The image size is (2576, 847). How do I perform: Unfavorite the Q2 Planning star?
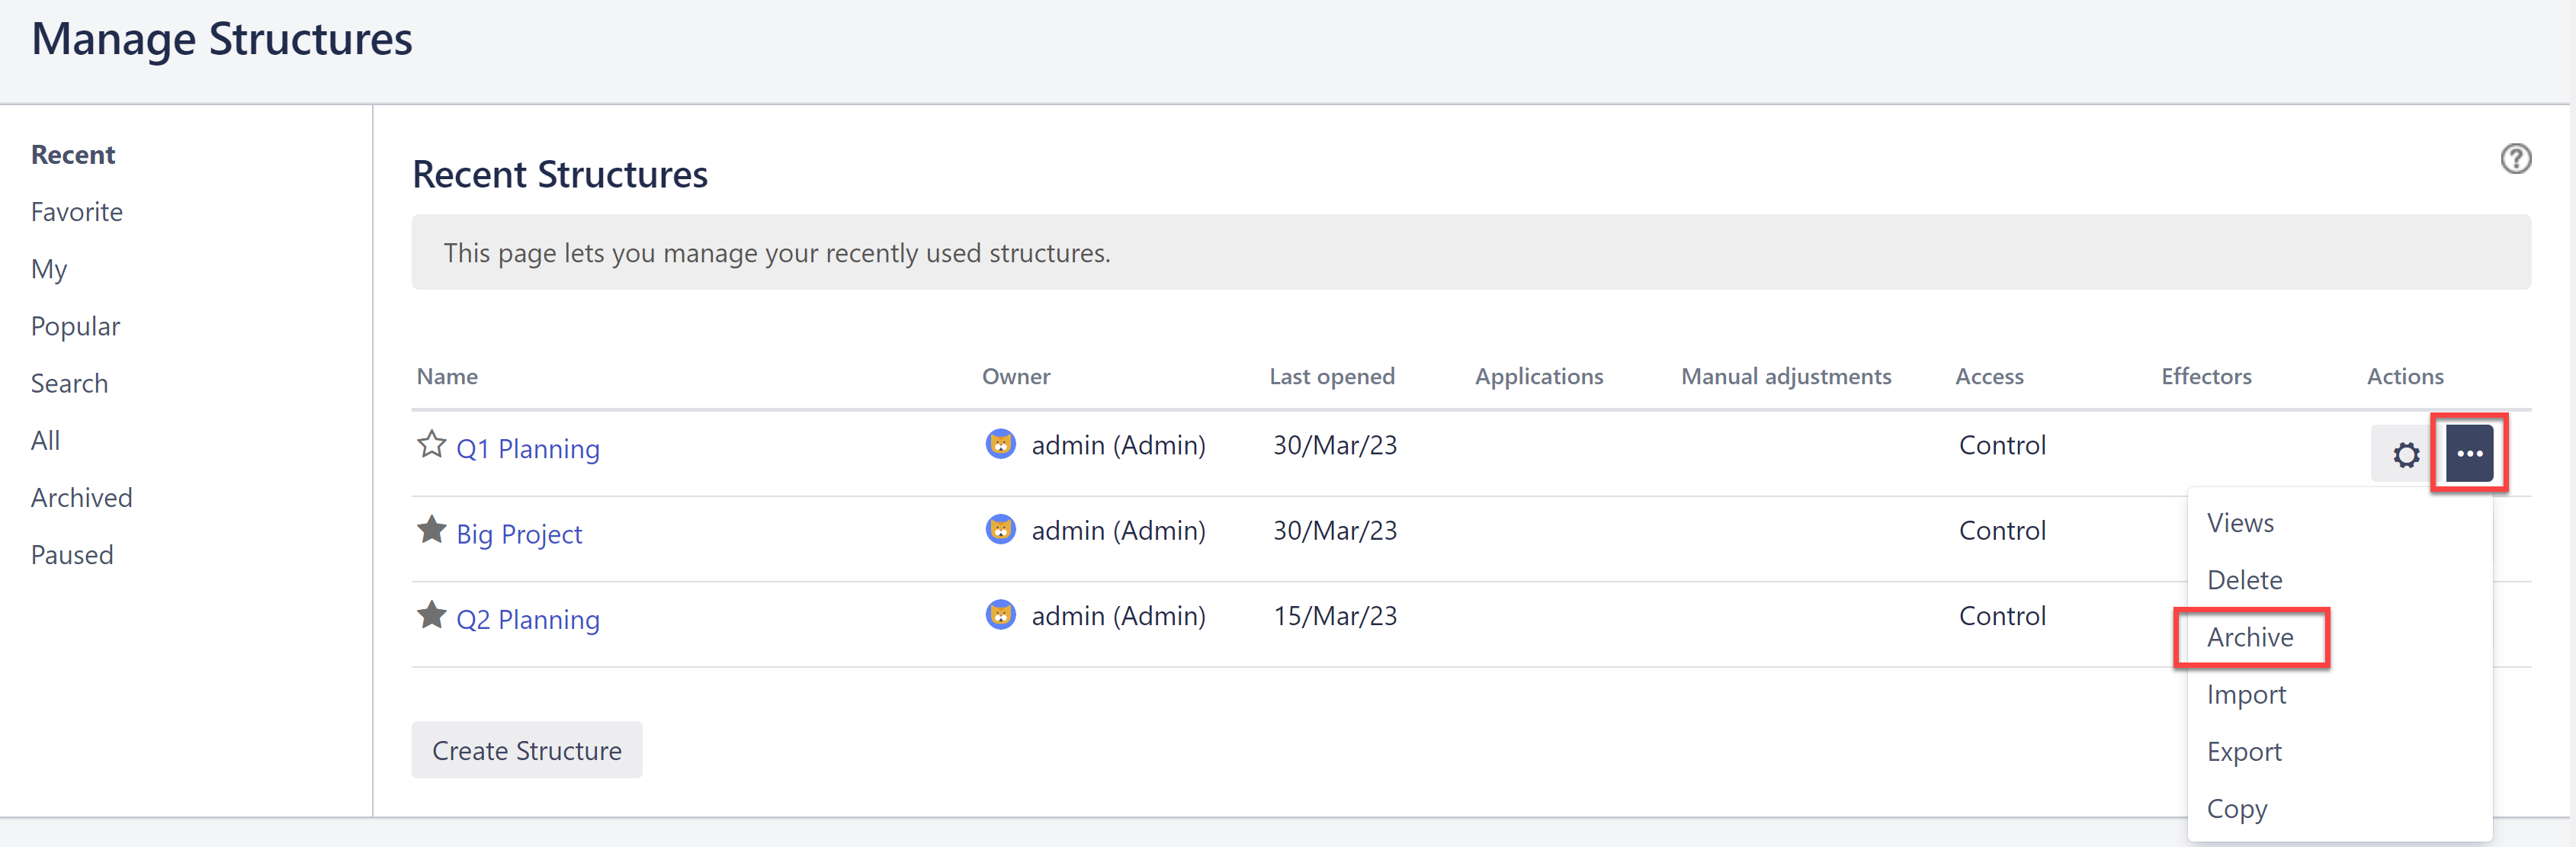tap(431, 615)
